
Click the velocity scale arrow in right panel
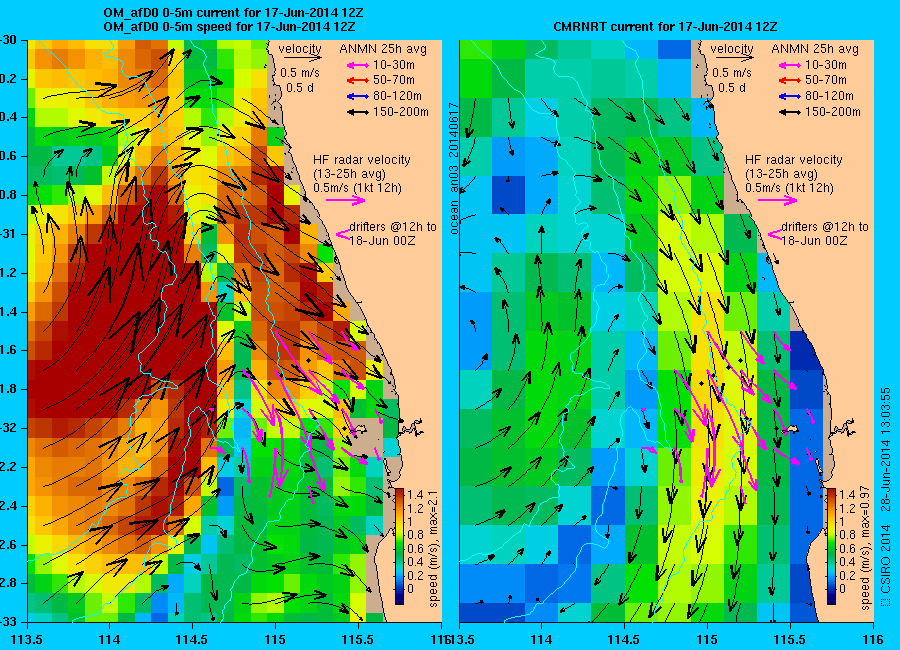click(735, 57)
